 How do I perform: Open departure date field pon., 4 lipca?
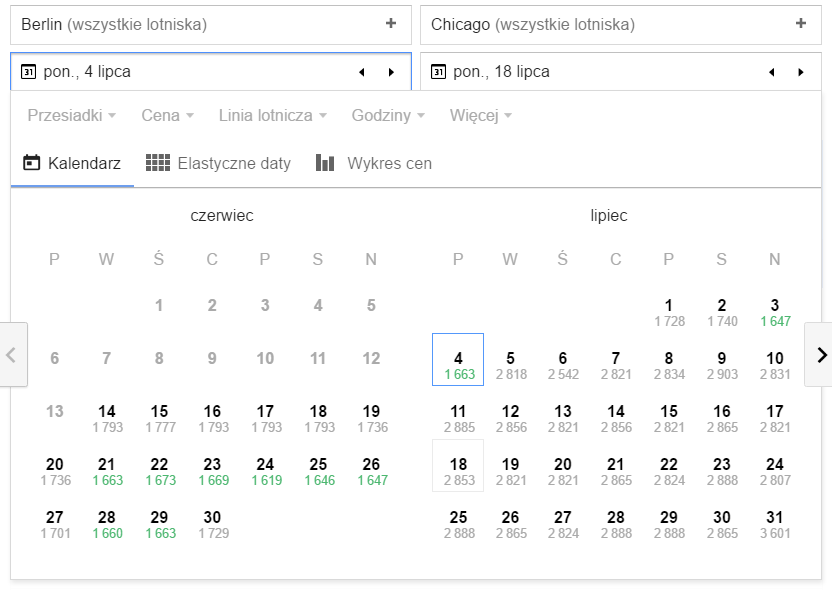pyautogui.click(x=211, y=72)
